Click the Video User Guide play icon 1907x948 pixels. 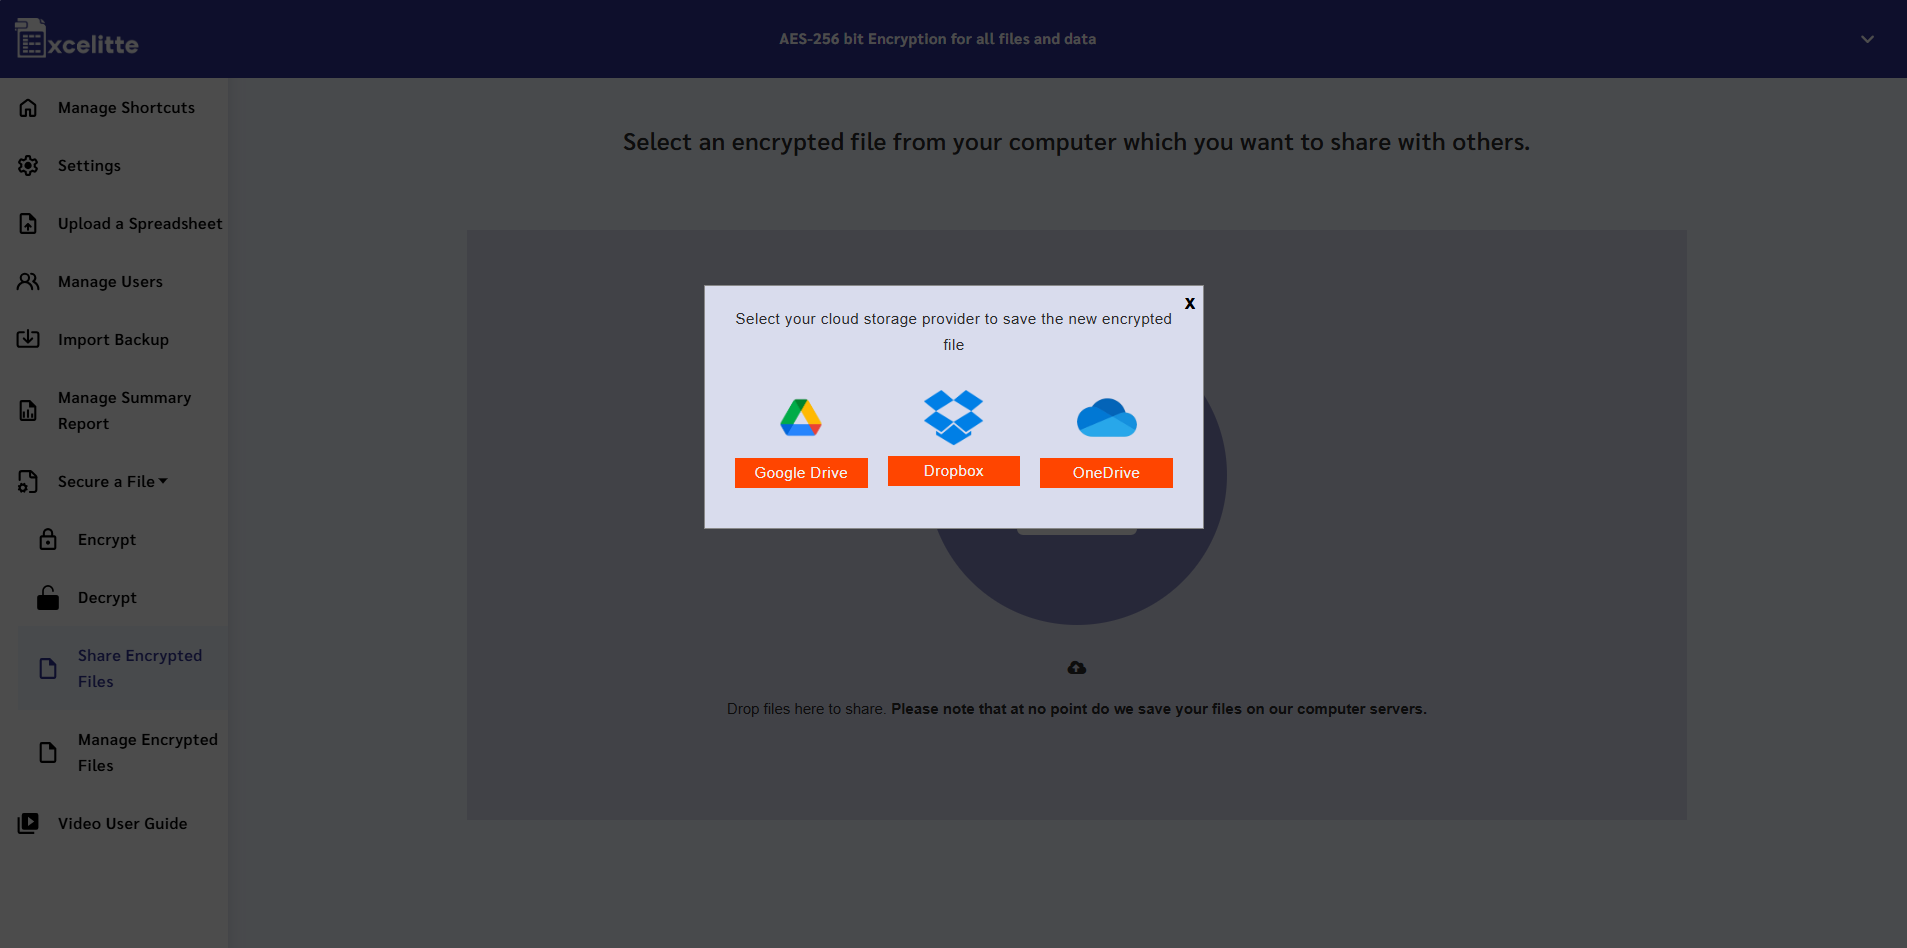tap(28, 824)
